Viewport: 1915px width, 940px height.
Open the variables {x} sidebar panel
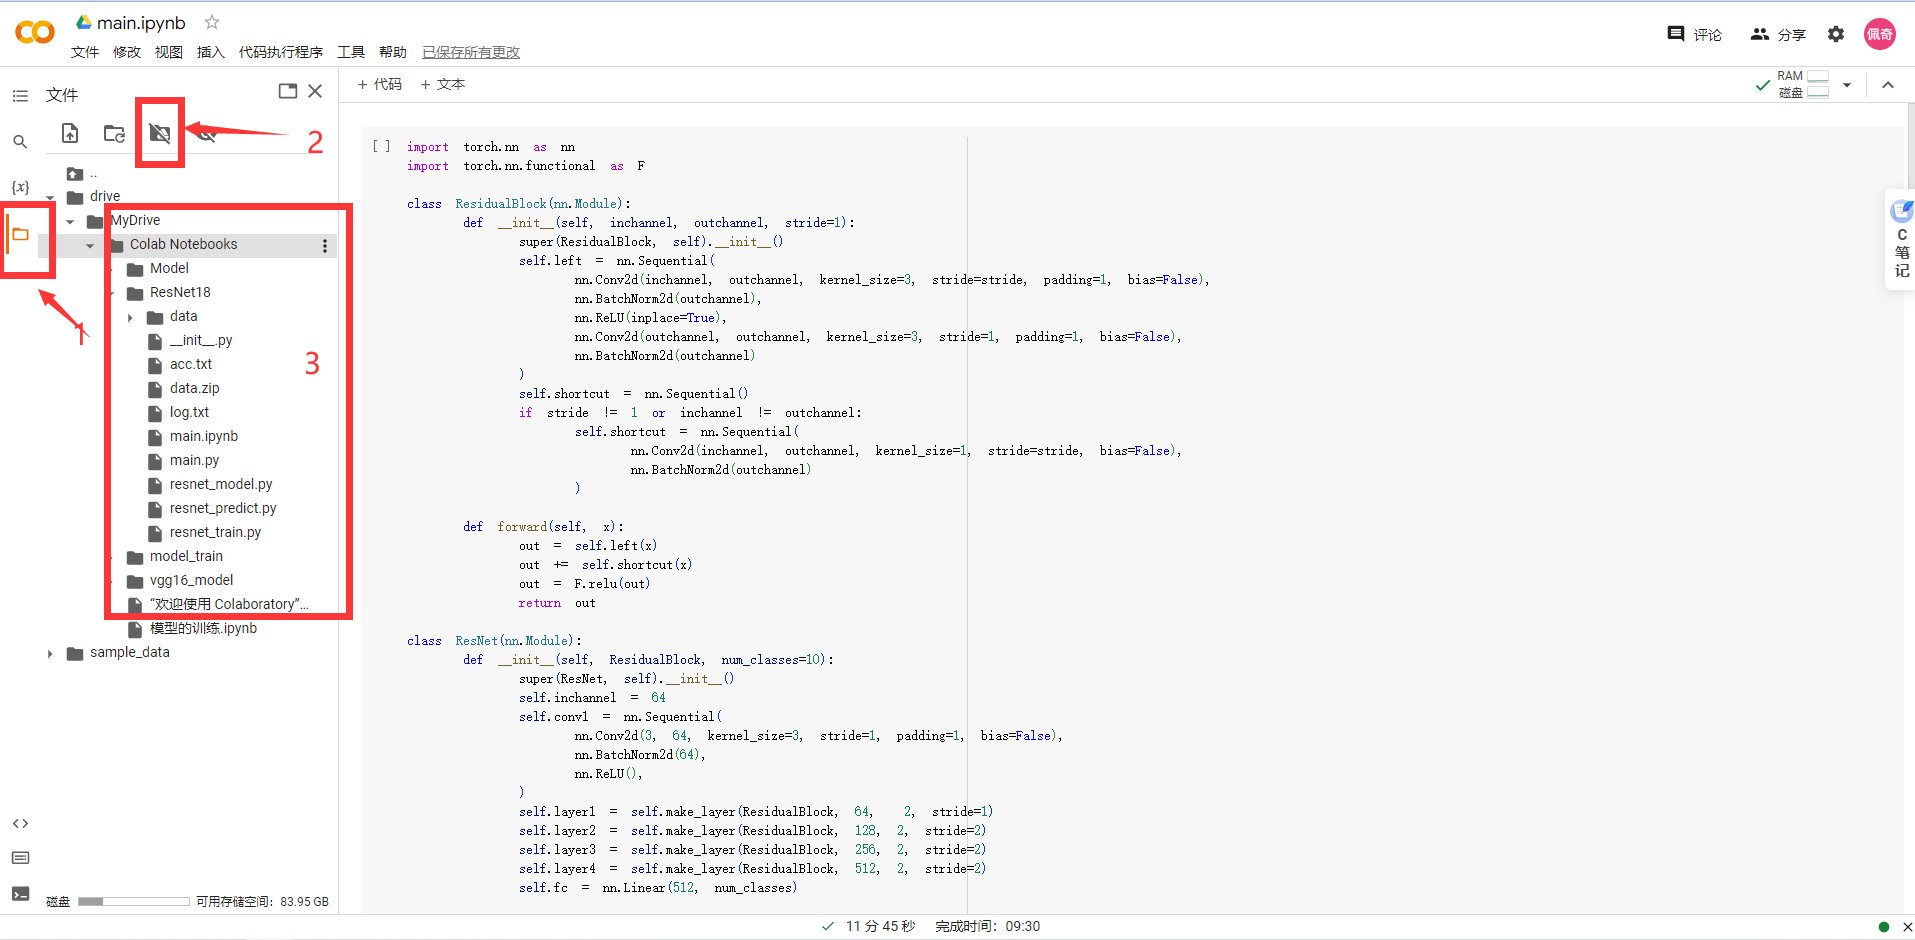pos(20,187)
